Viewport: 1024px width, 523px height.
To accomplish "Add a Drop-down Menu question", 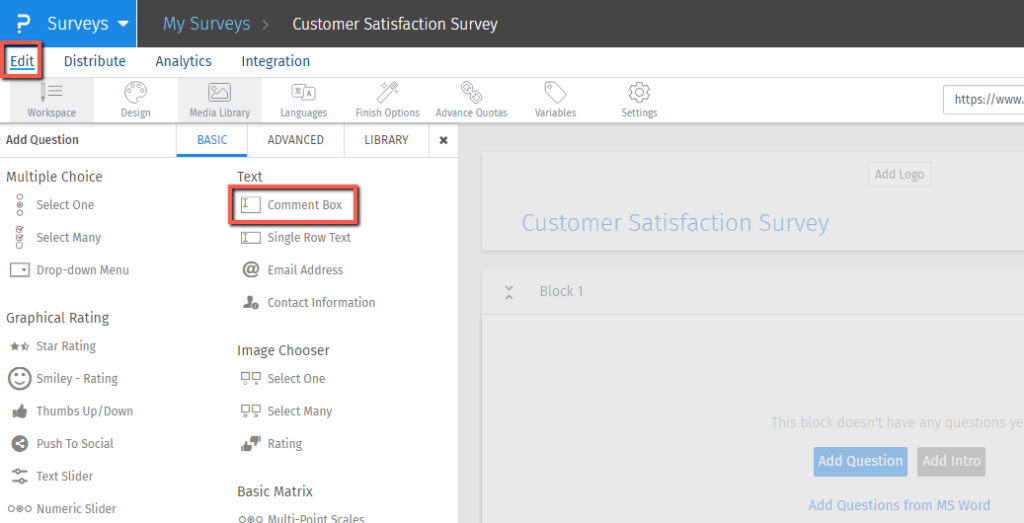I will pos(82,270).
